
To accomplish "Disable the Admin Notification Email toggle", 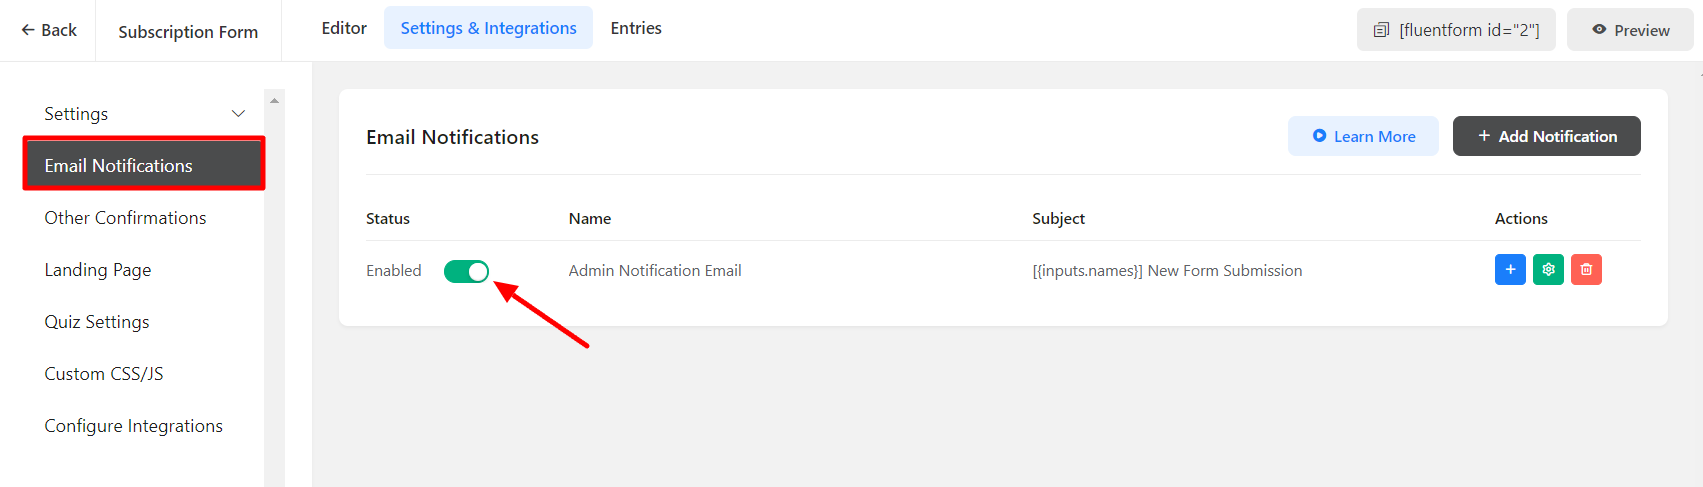I will (x=466, y=271).
